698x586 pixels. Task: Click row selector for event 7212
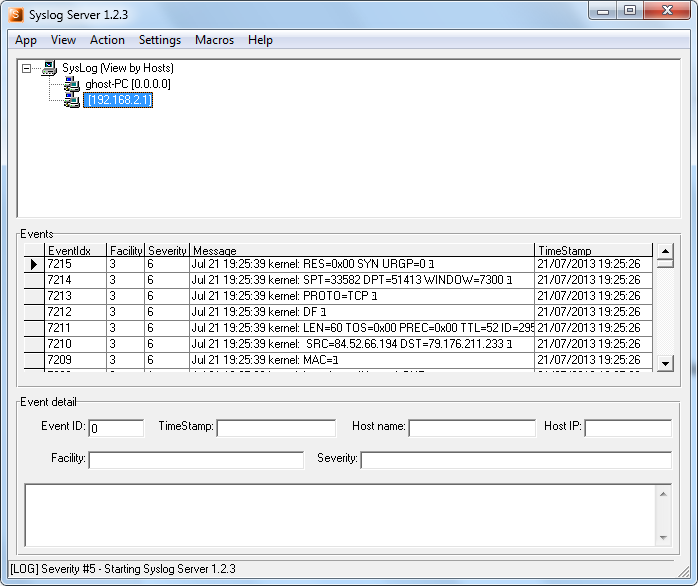34,313
